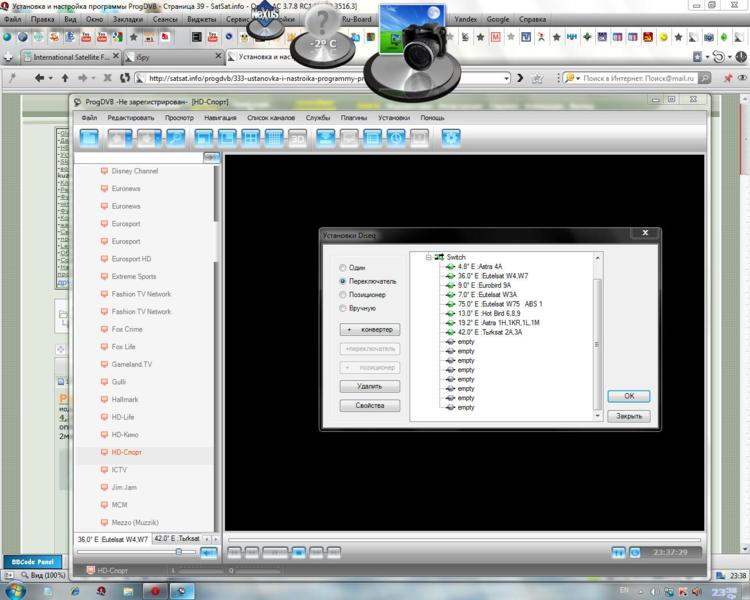This screenshot has width=750, height=600.
Task: Select the Вручную radio option
Action: click(x=344, y=309)
